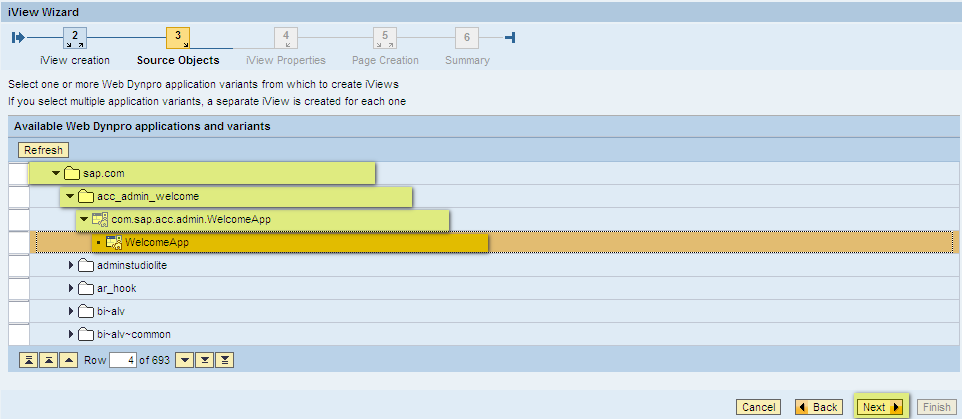The height and width of the screenshot is (419, 962).
Task: Click the Row number input field
Action: (x=123, y=361)
